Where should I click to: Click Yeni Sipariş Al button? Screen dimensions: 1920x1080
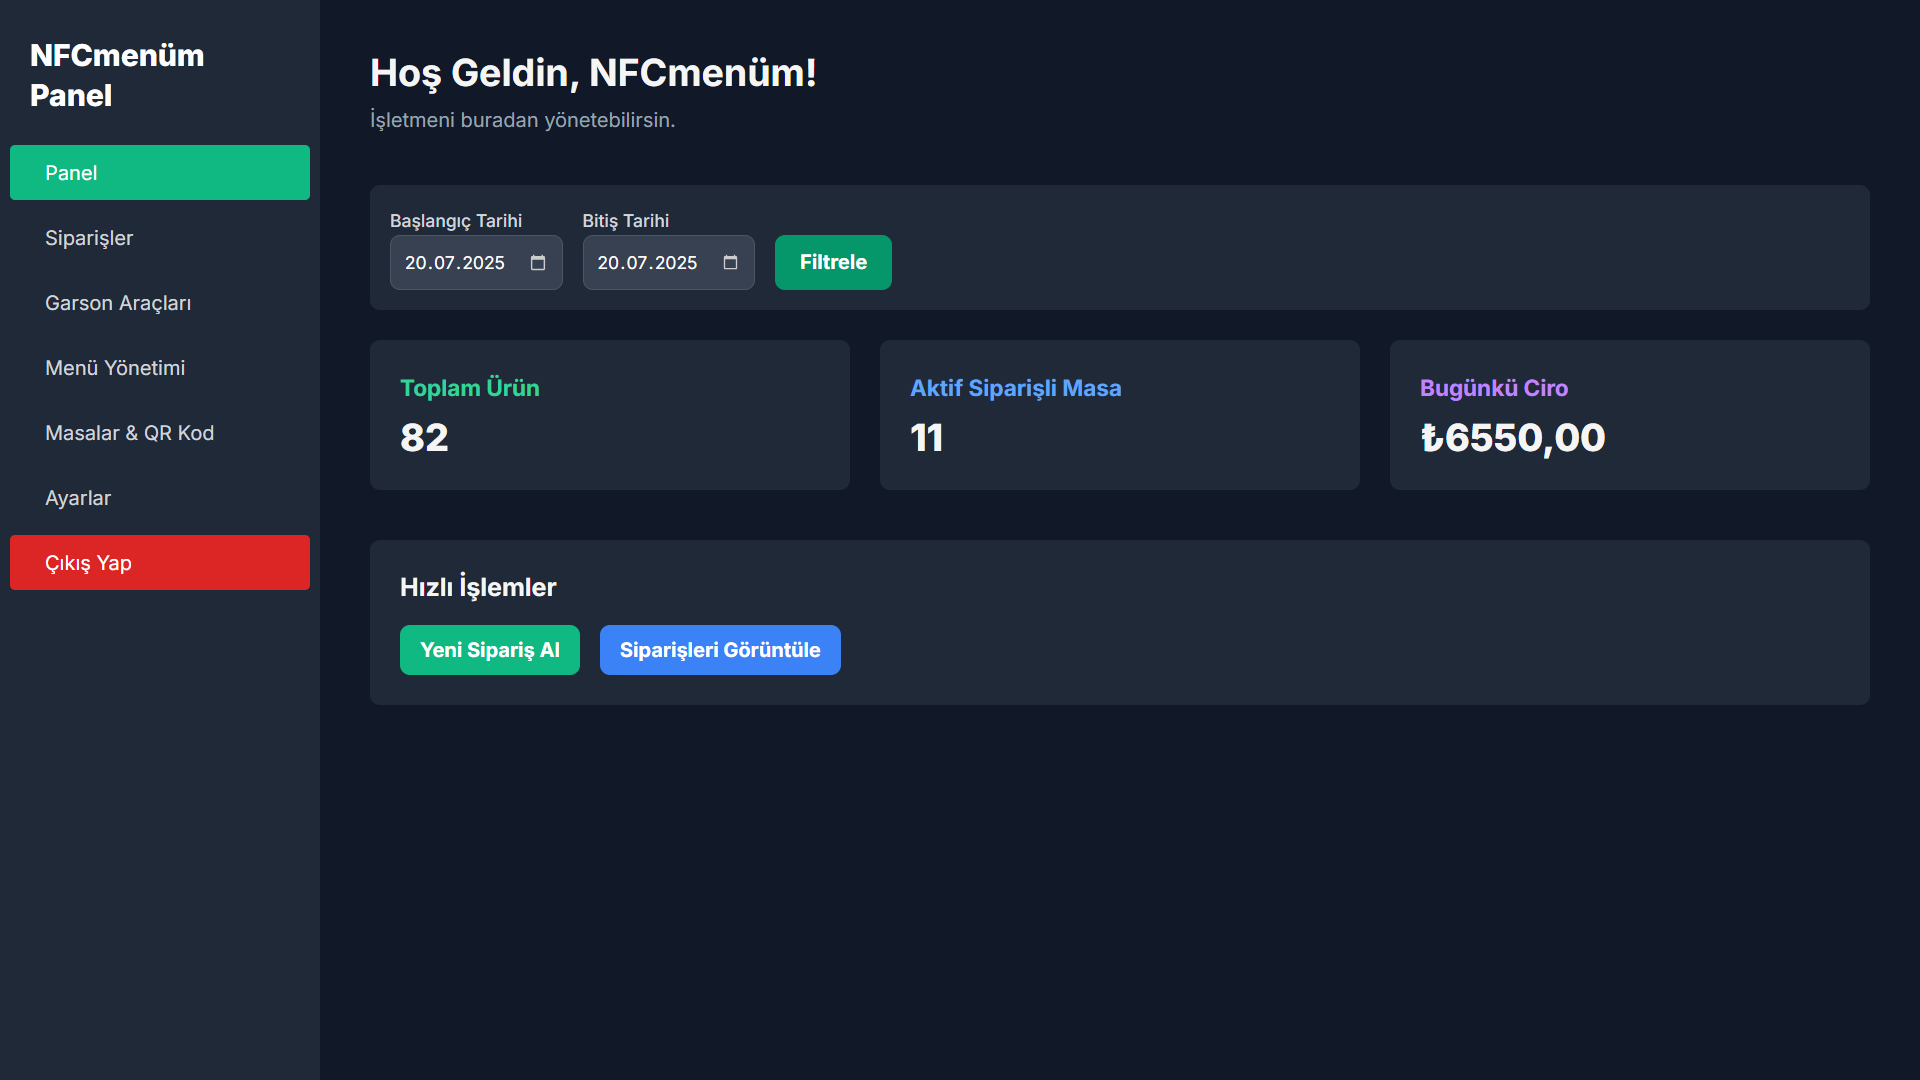[490, 650]
